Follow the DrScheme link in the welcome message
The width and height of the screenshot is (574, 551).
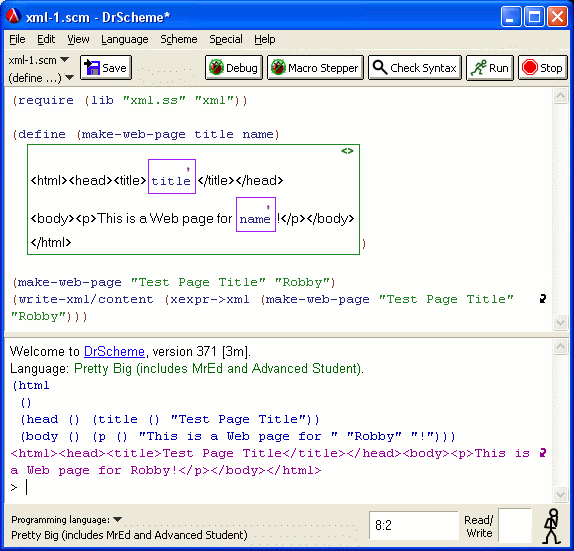coord(114,351)
